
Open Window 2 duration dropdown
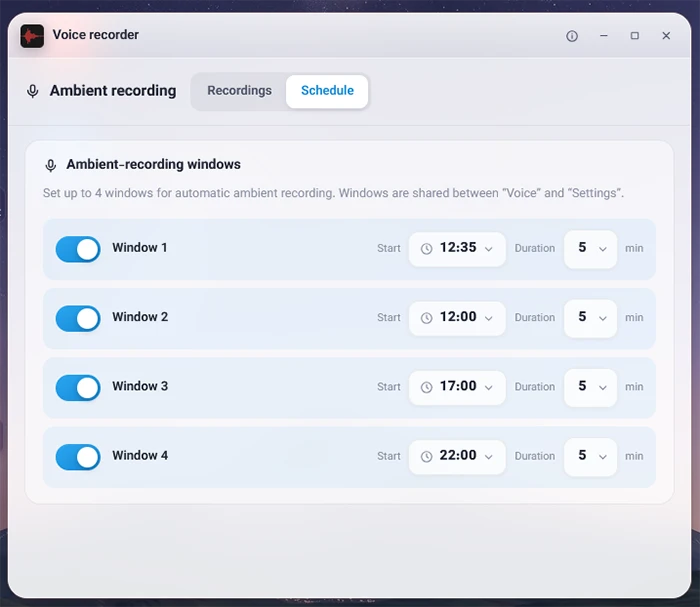[590, 318]
